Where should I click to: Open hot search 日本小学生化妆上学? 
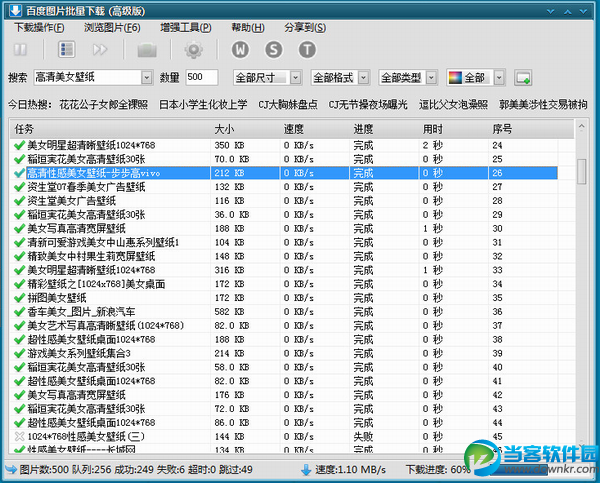point(203,104)
